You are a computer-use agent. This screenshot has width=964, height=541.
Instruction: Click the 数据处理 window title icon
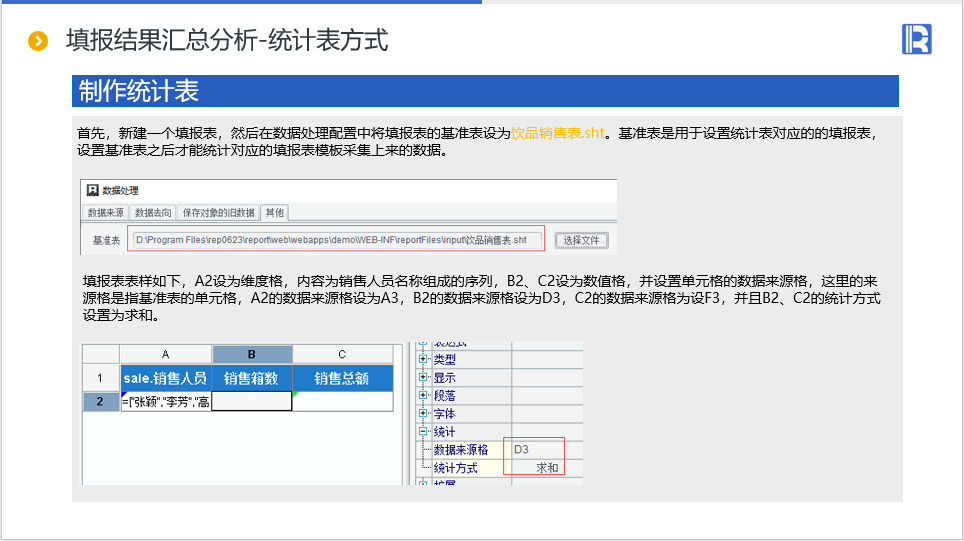(x=93, y=190)
